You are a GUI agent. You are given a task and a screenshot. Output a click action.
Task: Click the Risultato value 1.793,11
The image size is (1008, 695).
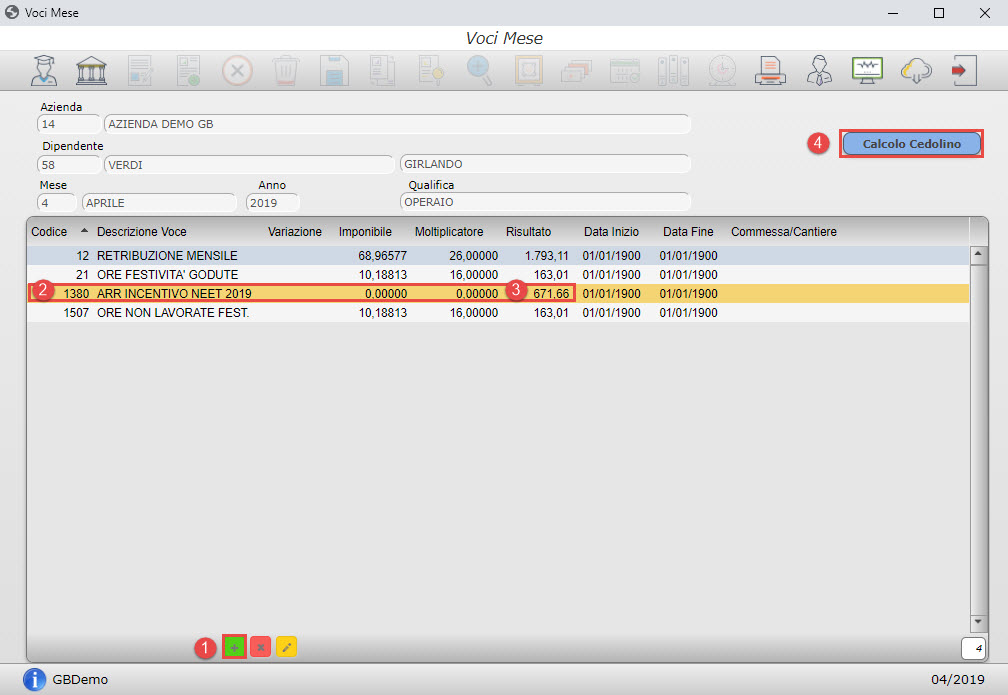pyautogui.click(x=546, y=255)
